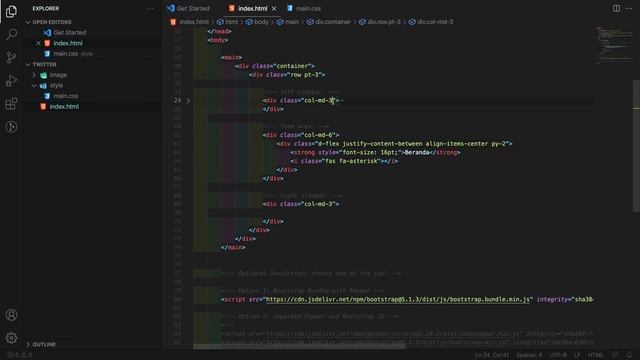
Task: Switch to the main.css tab
Action: (x=304, y=8)
